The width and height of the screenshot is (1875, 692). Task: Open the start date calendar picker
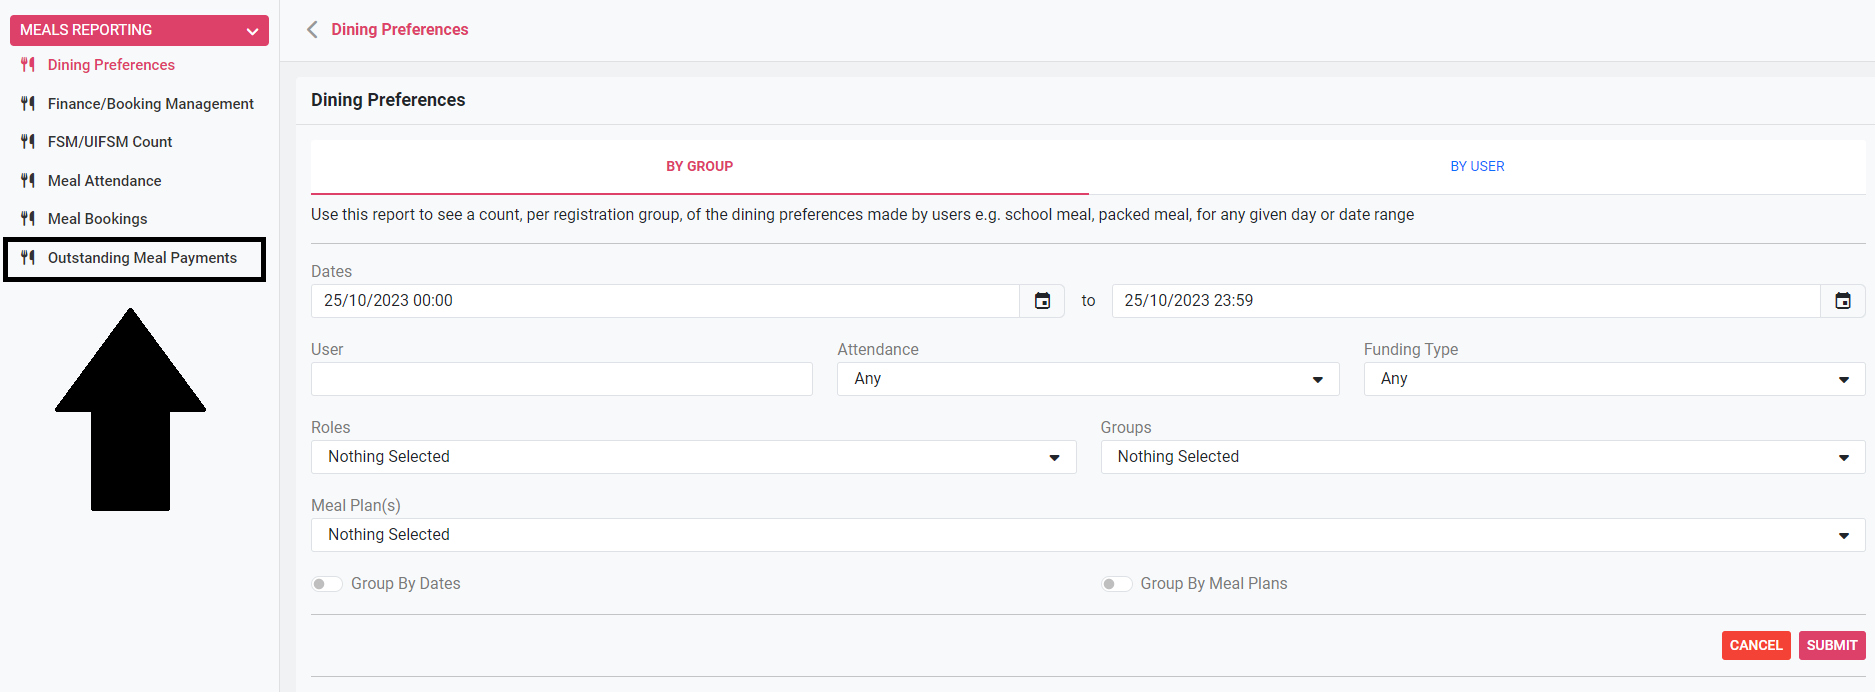pos(1042,301)
